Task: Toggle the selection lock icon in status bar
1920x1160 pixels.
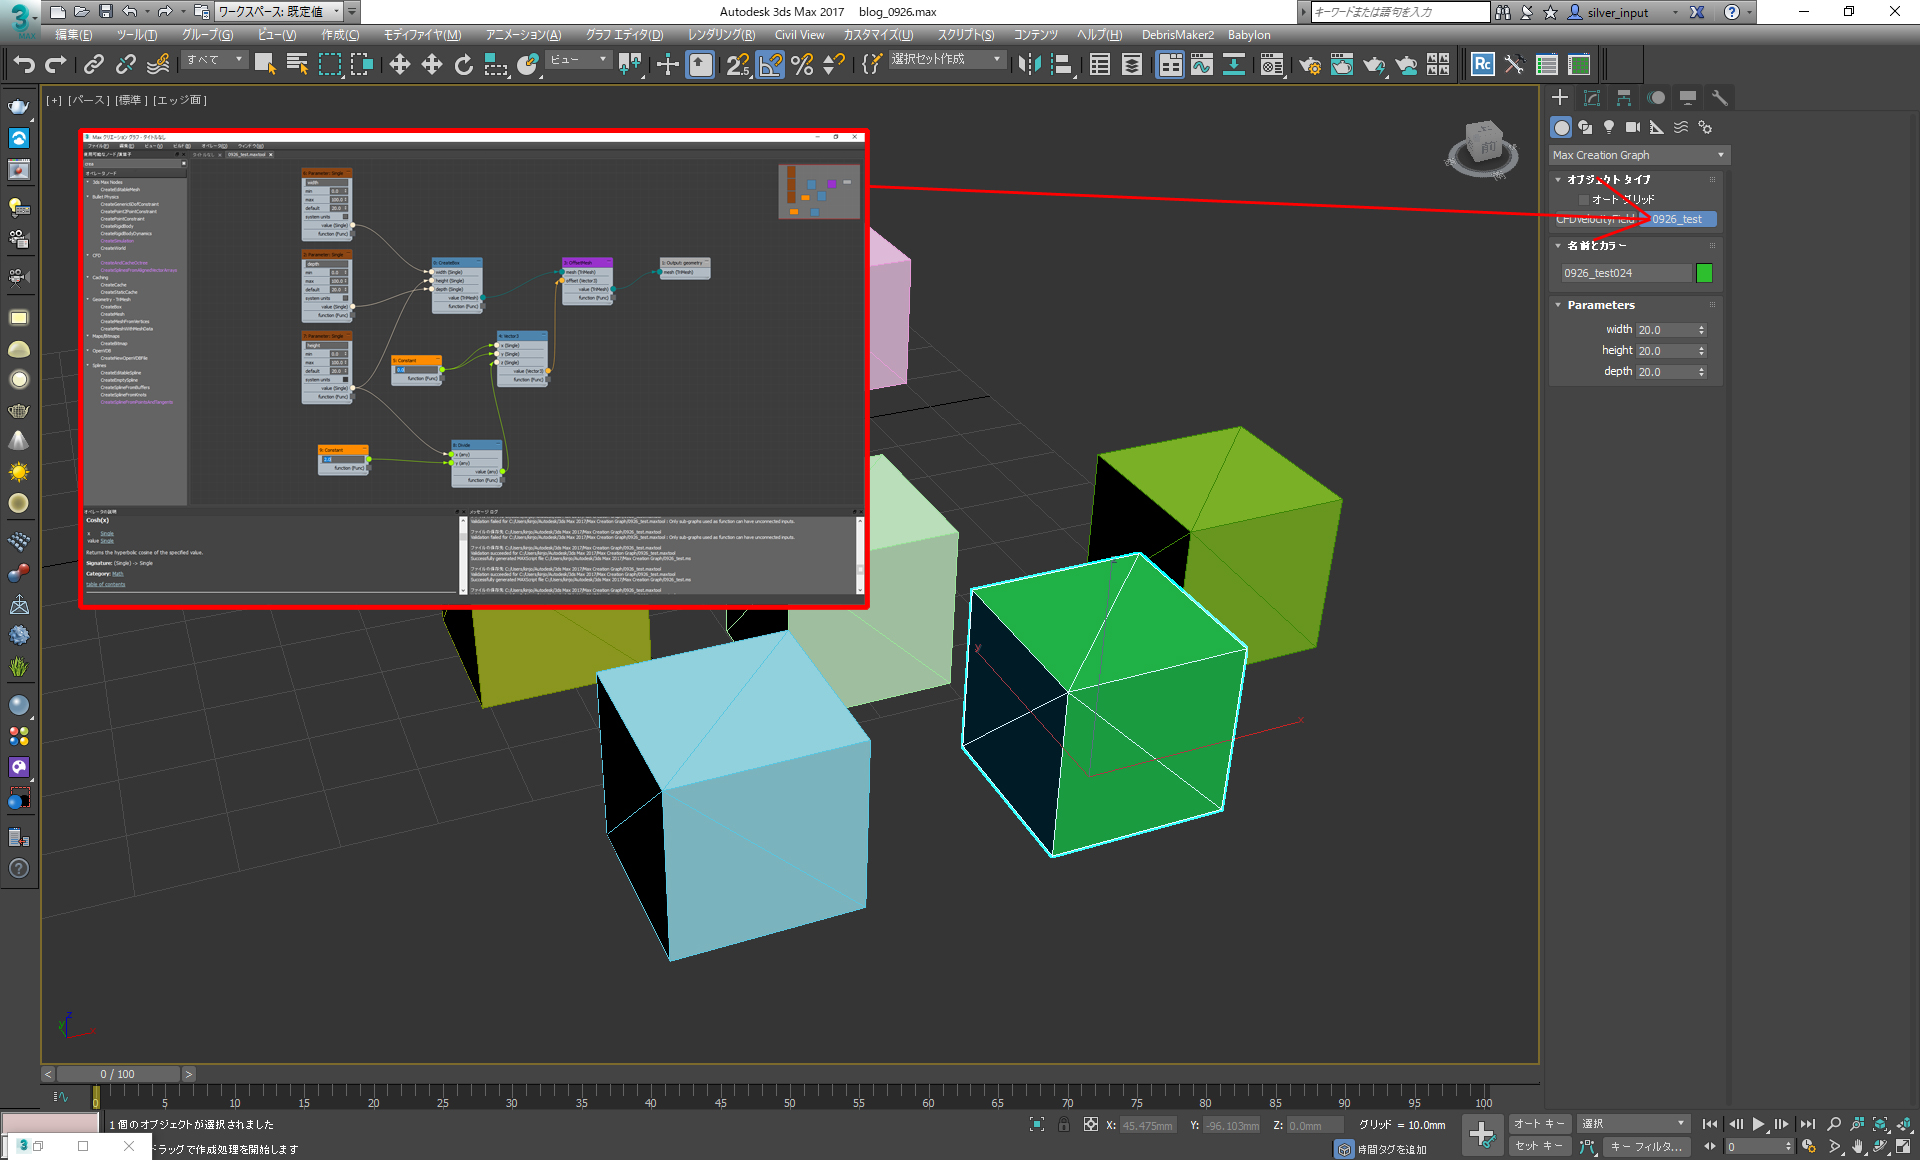Action: (1064, 1125)
